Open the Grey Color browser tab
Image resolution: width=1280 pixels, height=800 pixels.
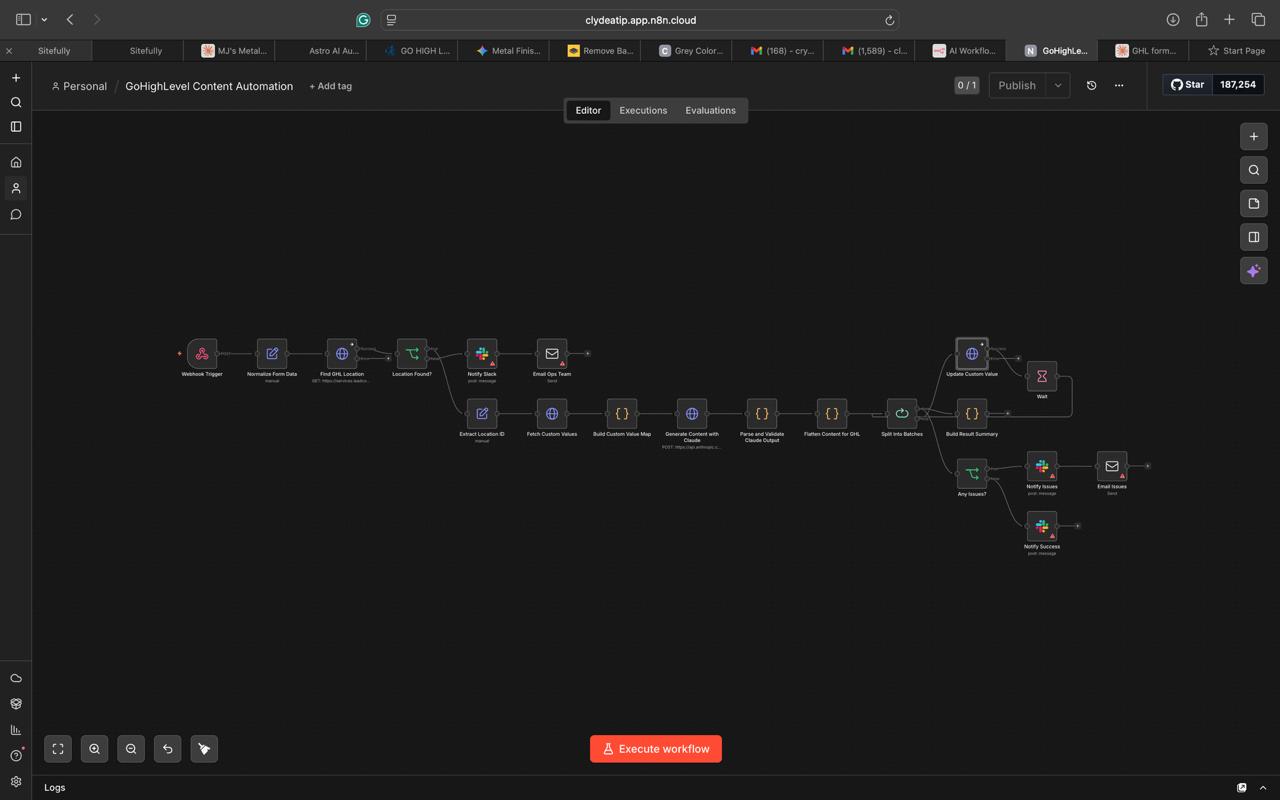coord(690,50)
